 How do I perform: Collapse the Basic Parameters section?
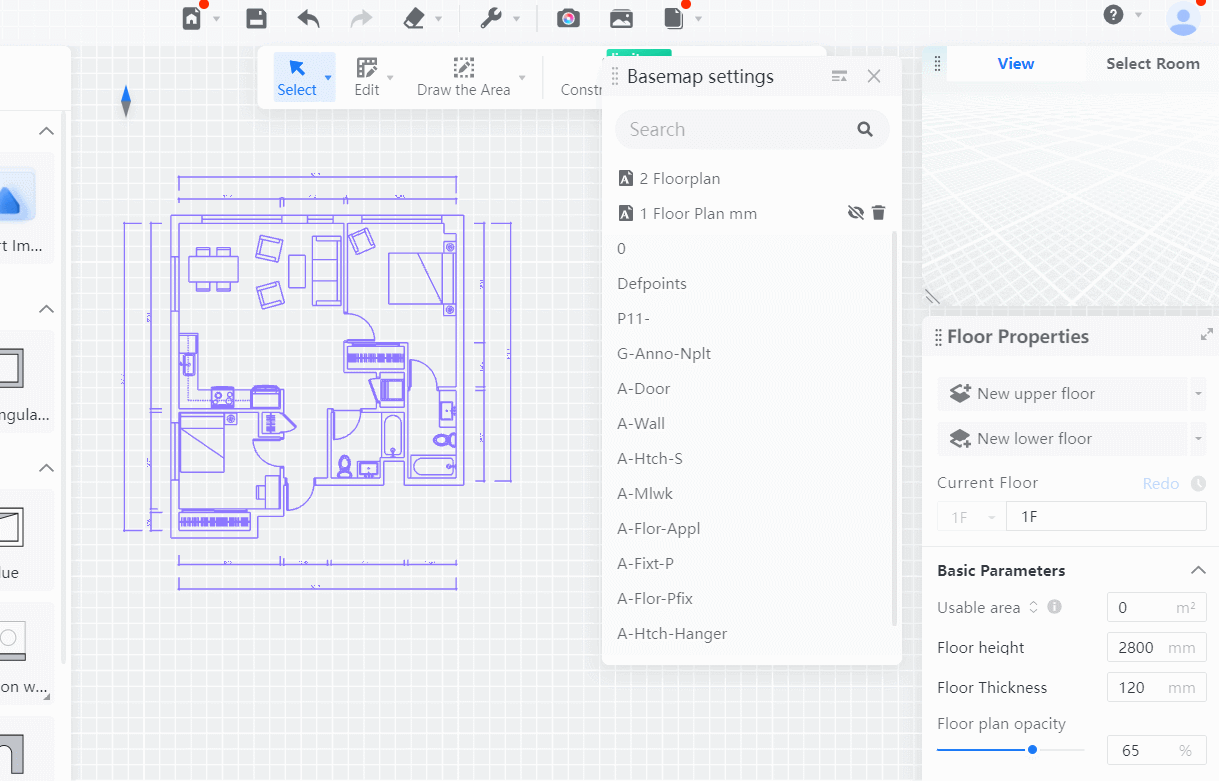click(x=1198, y=570)
